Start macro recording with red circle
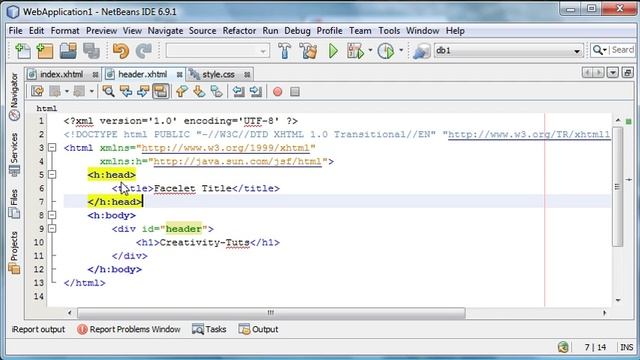Image resolution: width=640 pixels, height=360 pixels. coord(278,91)
